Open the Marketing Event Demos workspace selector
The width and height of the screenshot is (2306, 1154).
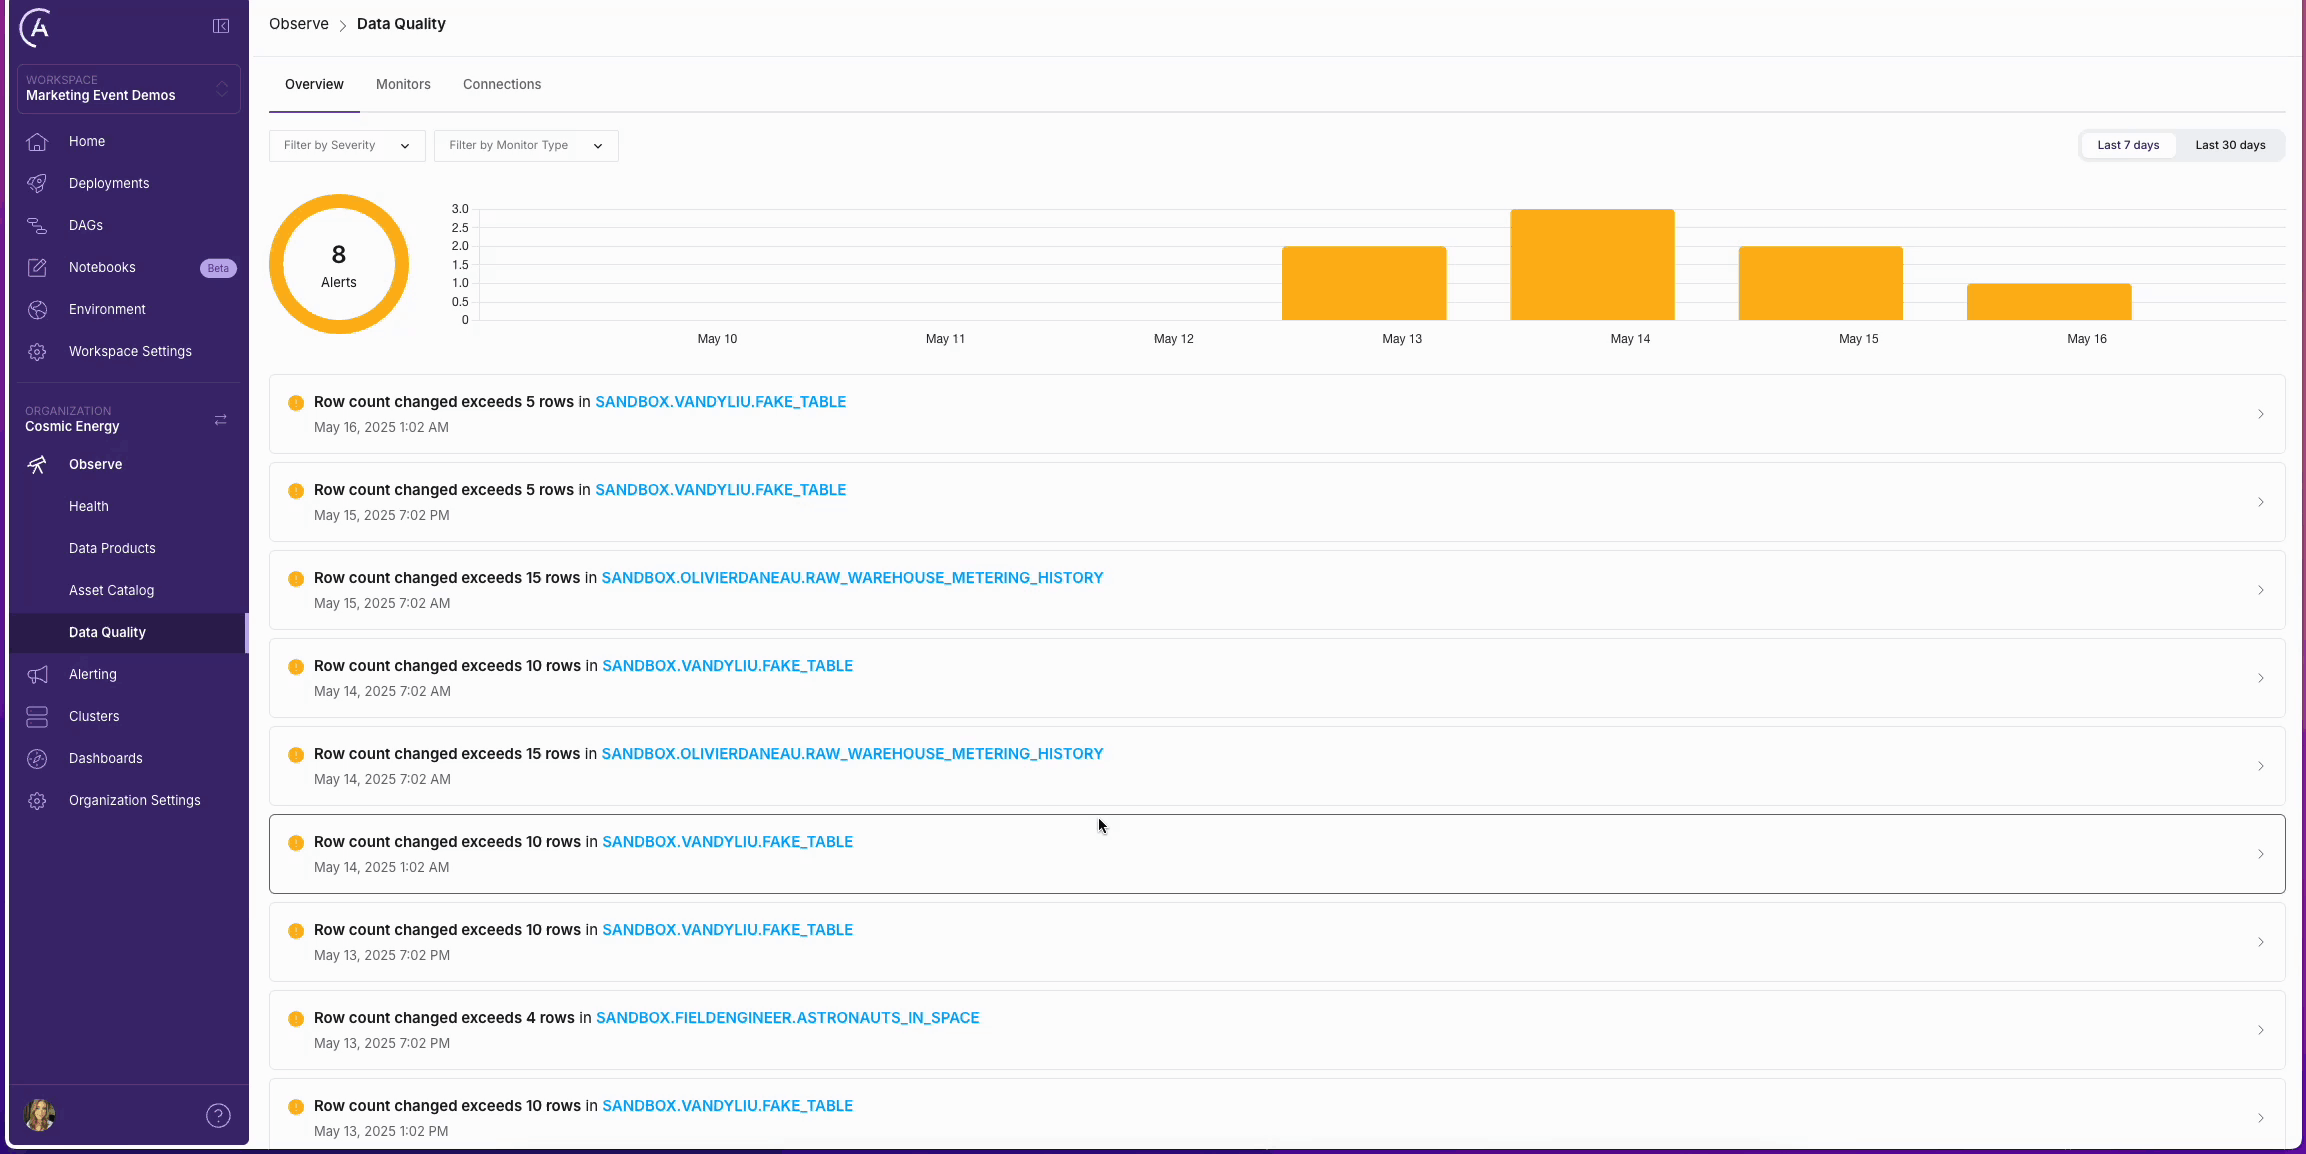[x=128, y=89]
